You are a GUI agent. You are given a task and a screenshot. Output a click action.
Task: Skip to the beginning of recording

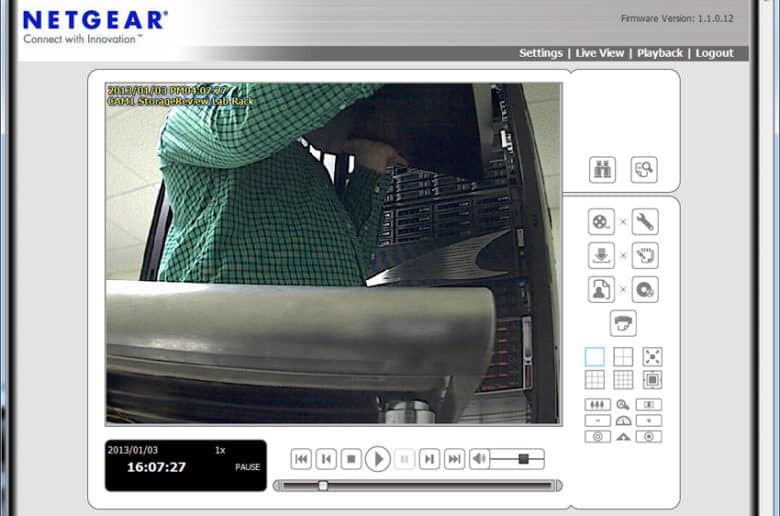(301, 459)
